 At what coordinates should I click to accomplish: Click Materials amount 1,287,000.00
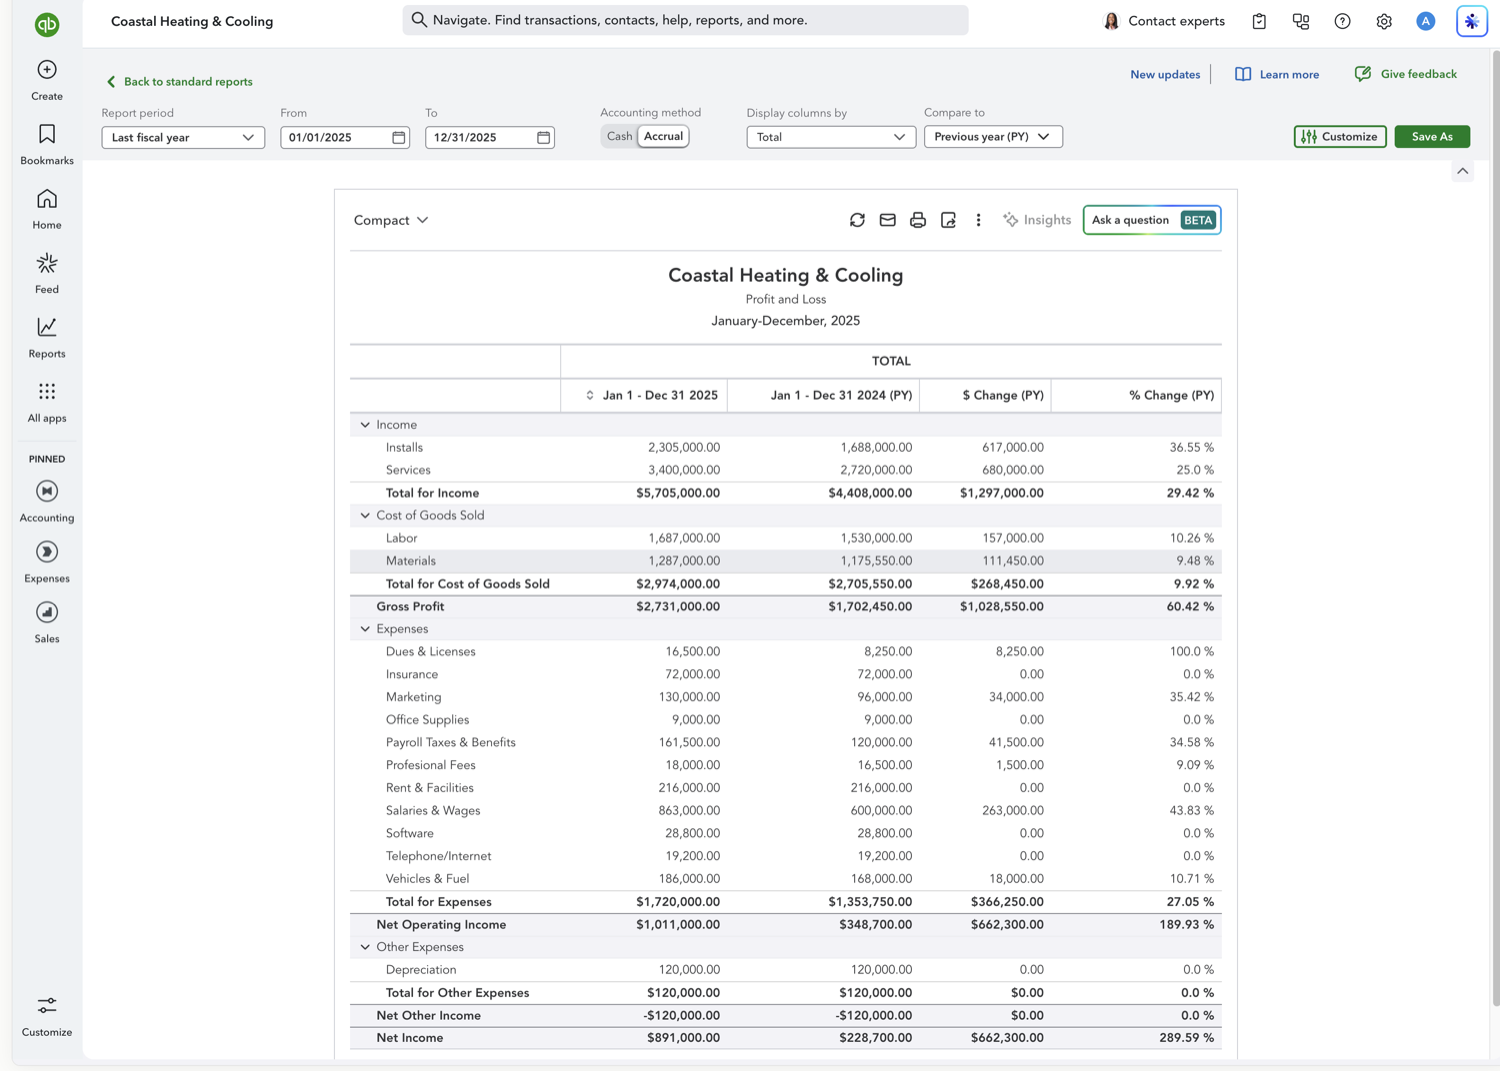click(x=684, y=561)
